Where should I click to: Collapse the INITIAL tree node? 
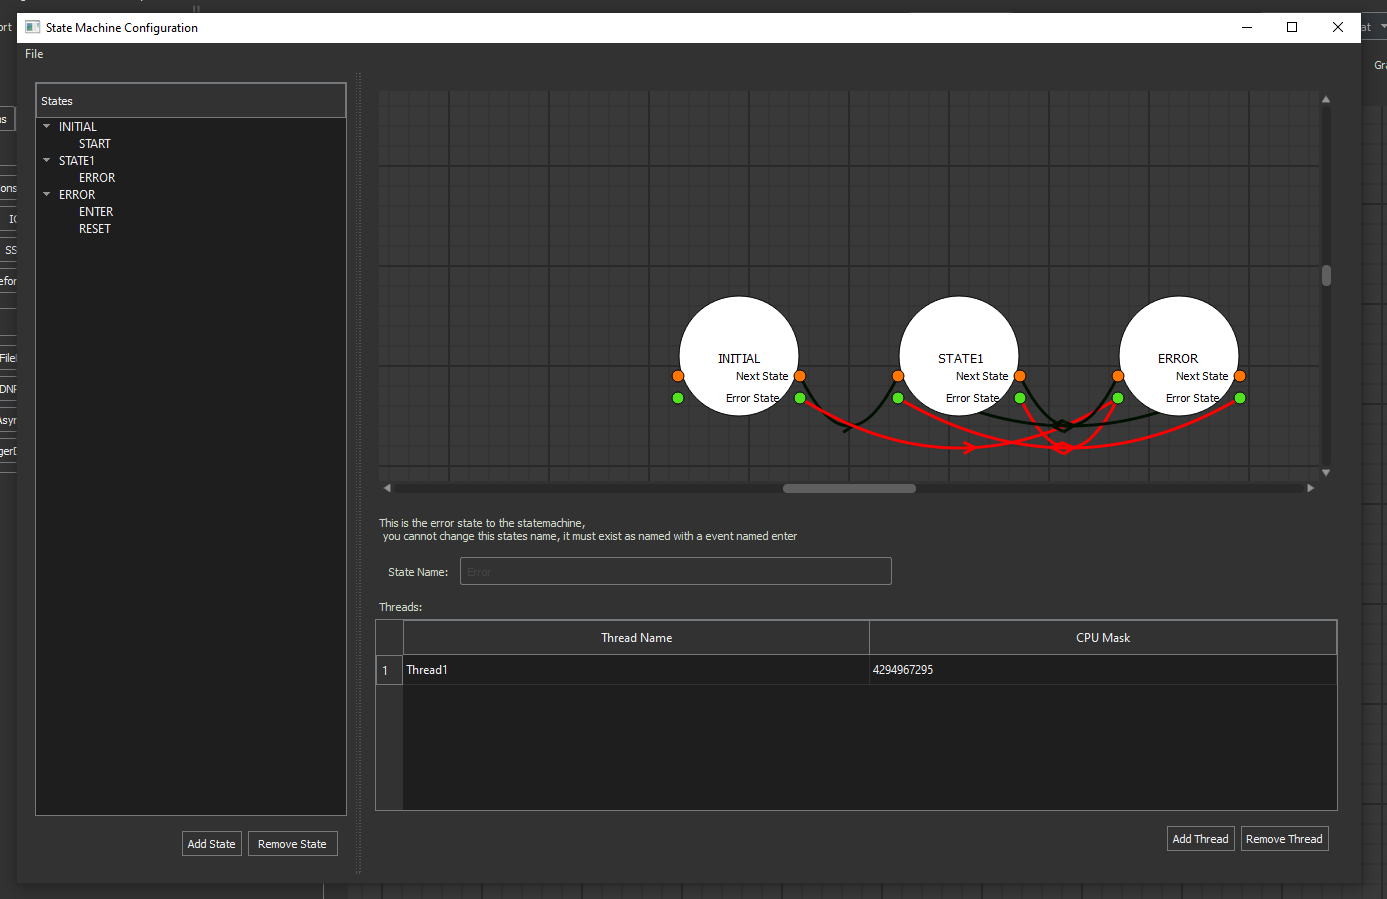coord(47,127)
